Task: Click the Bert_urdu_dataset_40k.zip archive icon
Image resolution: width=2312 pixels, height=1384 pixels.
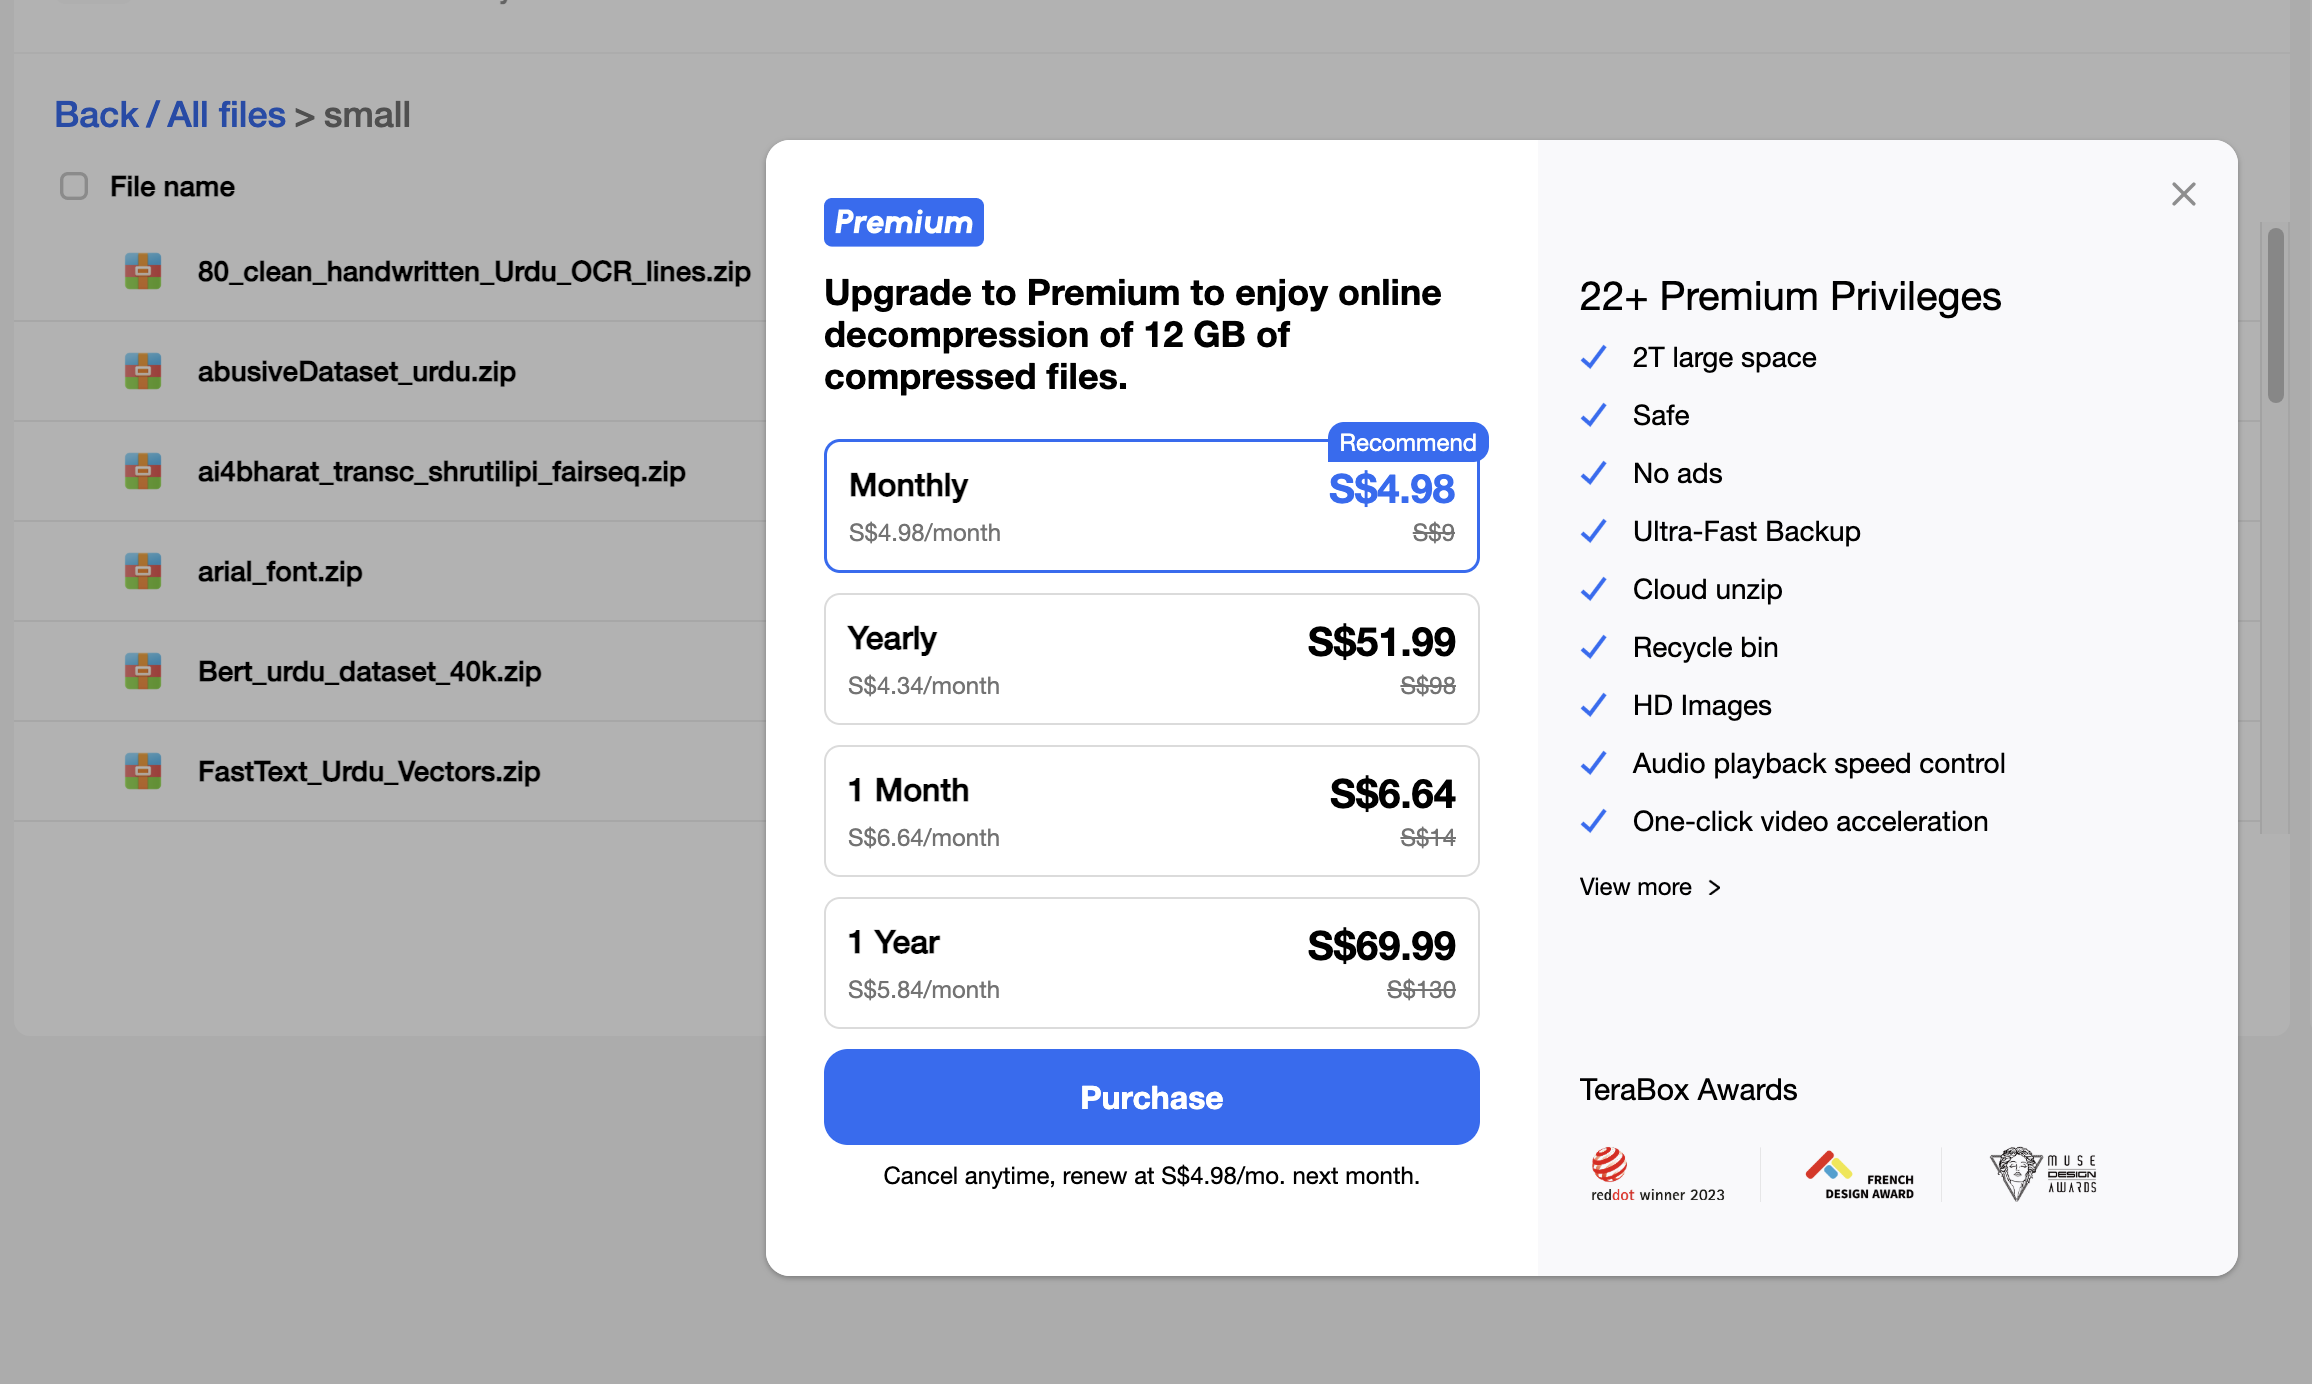Action: pyautogui.click(x=143, y=671)
